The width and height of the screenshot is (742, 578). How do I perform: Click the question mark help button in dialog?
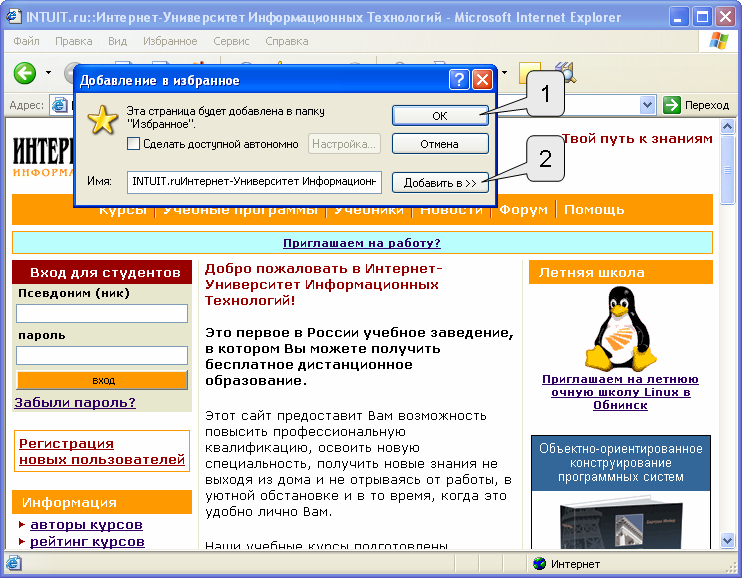tap(459, 80)
